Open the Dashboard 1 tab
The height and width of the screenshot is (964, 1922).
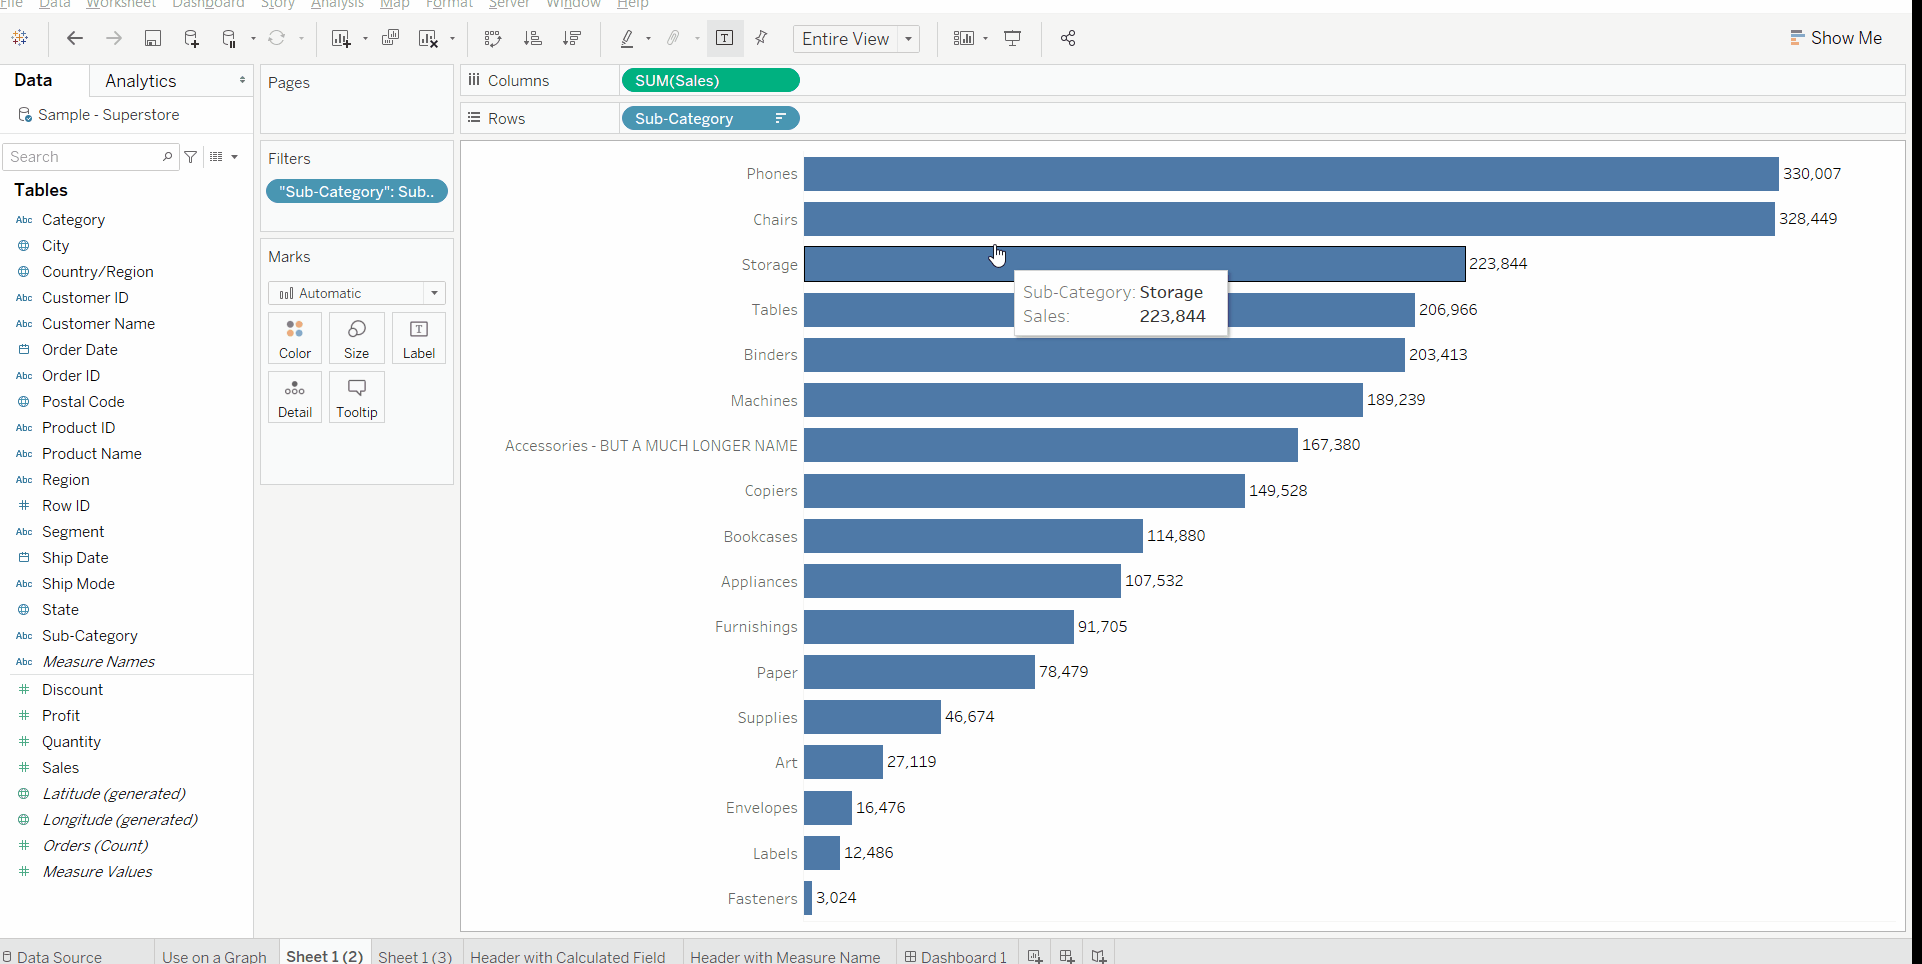[x=956, y=956]
